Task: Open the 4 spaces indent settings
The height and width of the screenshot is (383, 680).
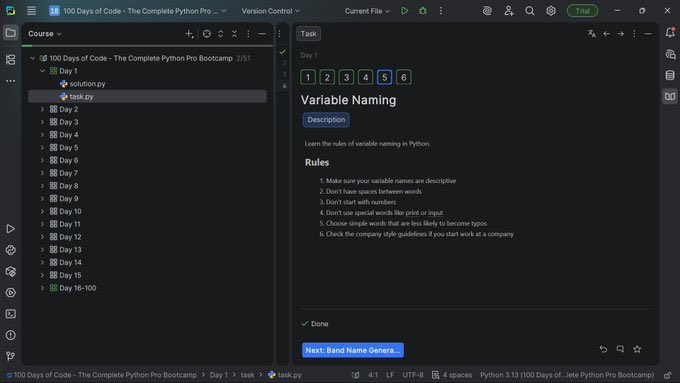Action: (452, 375)
